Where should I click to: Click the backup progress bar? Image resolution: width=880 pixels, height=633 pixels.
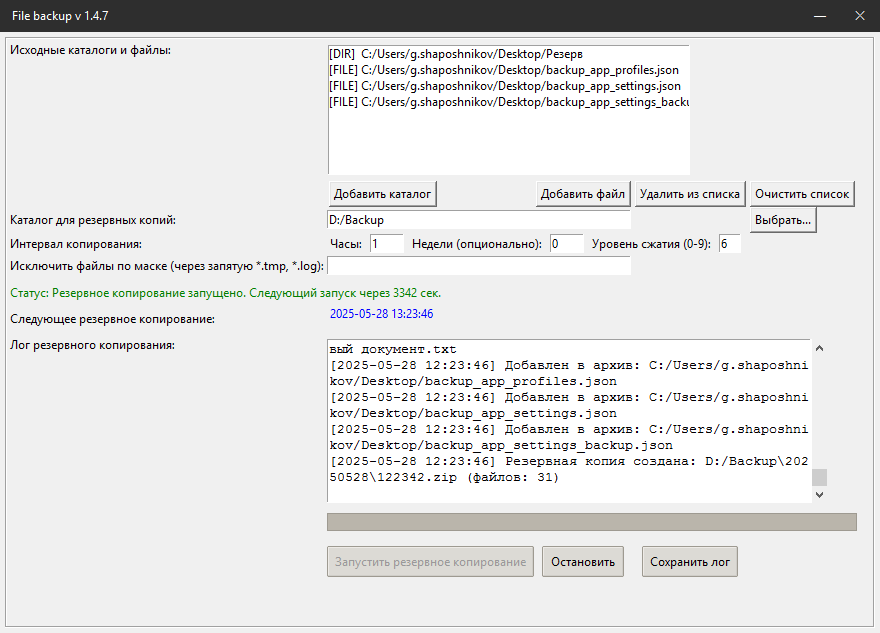tap(592, 522)
